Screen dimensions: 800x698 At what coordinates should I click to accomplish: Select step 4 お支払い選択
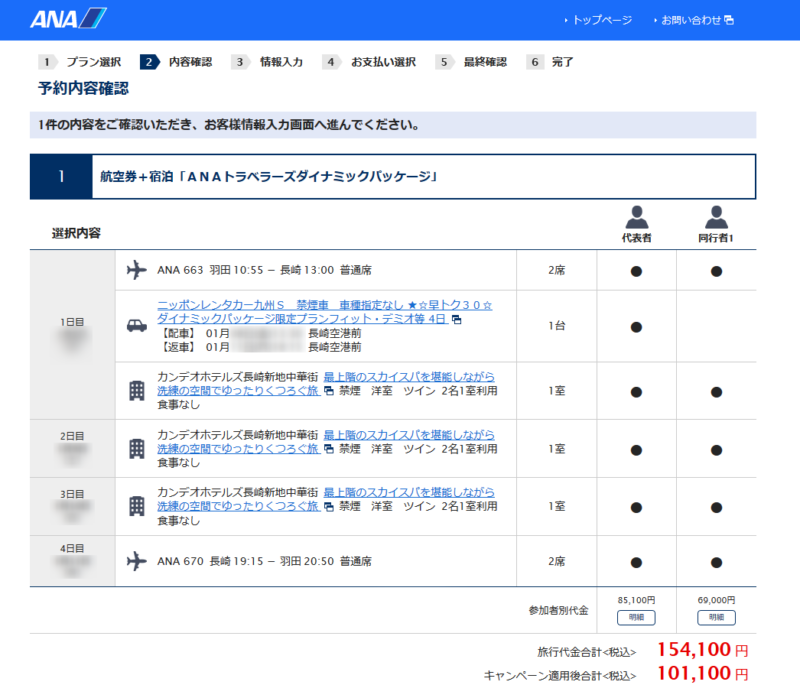coord(369,62)
